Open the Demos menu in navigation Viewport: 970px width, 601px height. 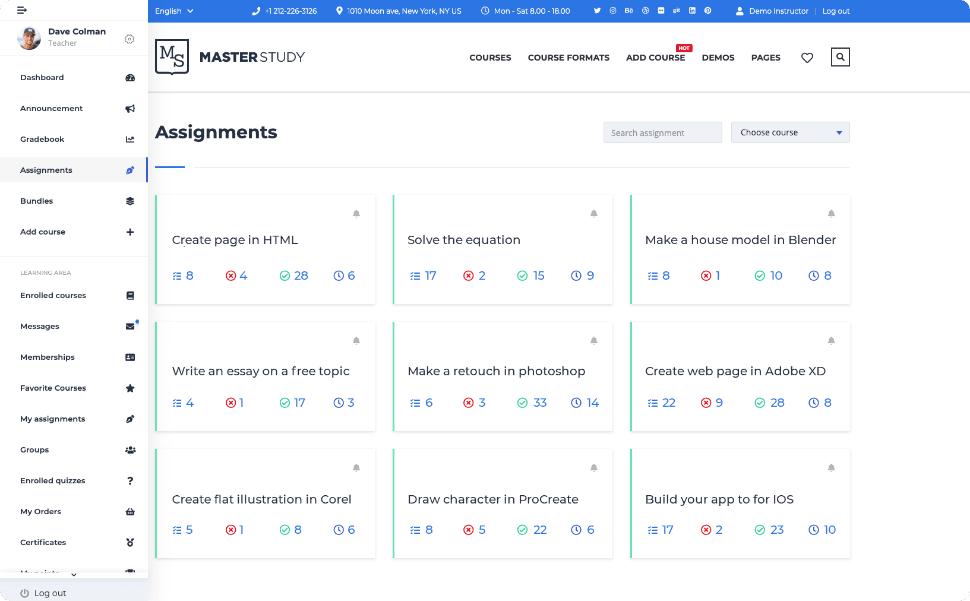(x=718, y=58)
